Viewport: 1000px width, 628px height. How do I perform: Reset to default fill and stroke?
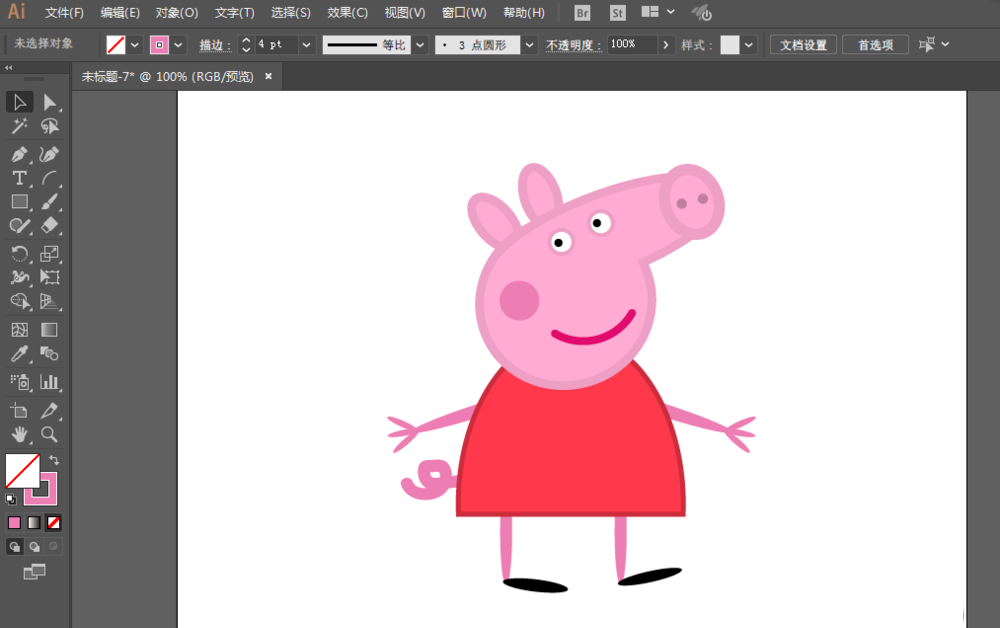click(11, 499)
